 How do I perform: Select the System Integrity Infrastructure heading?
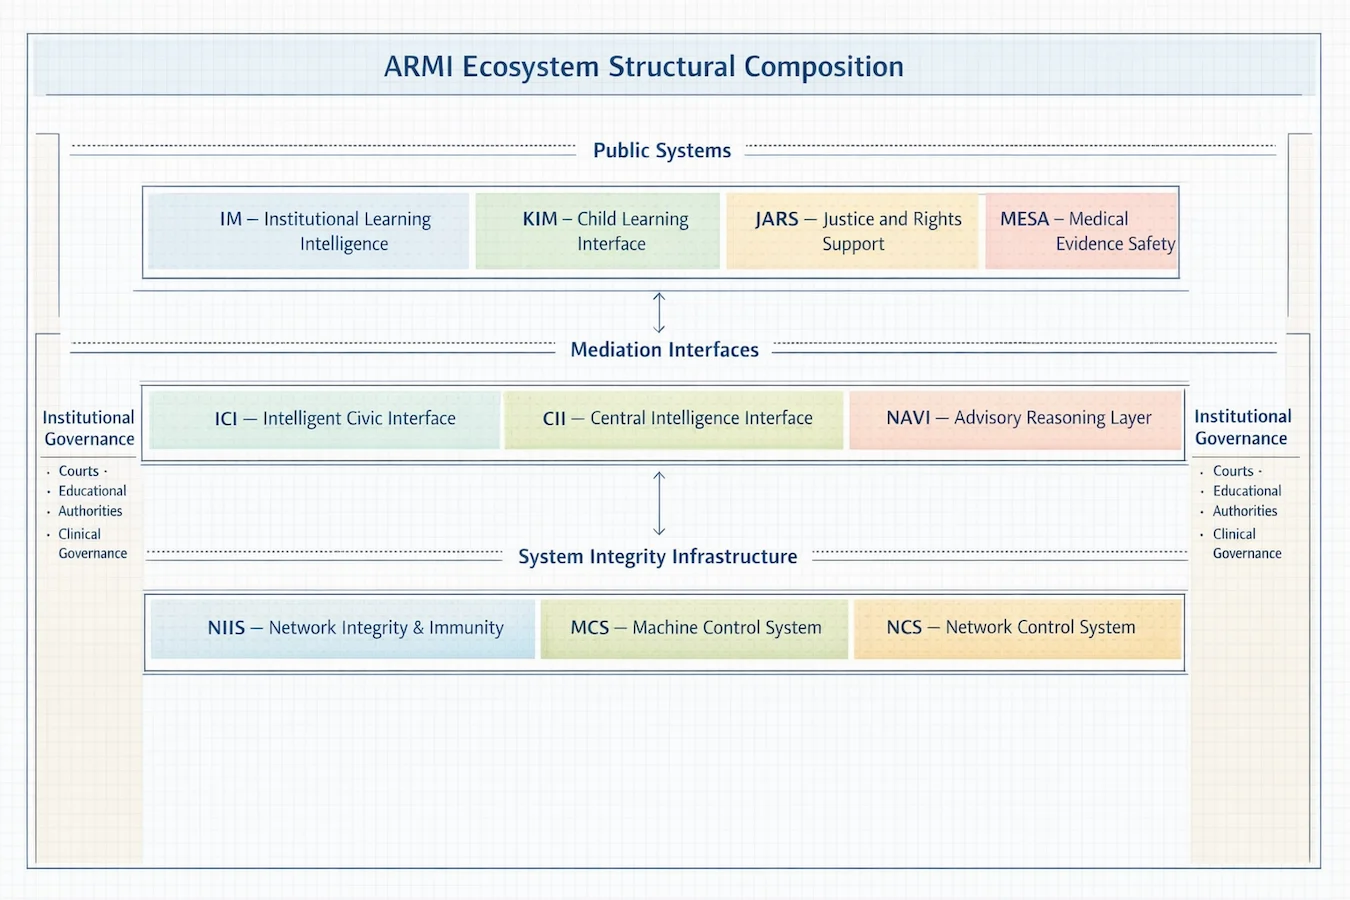pyautogui.click(x=658, y=556)
